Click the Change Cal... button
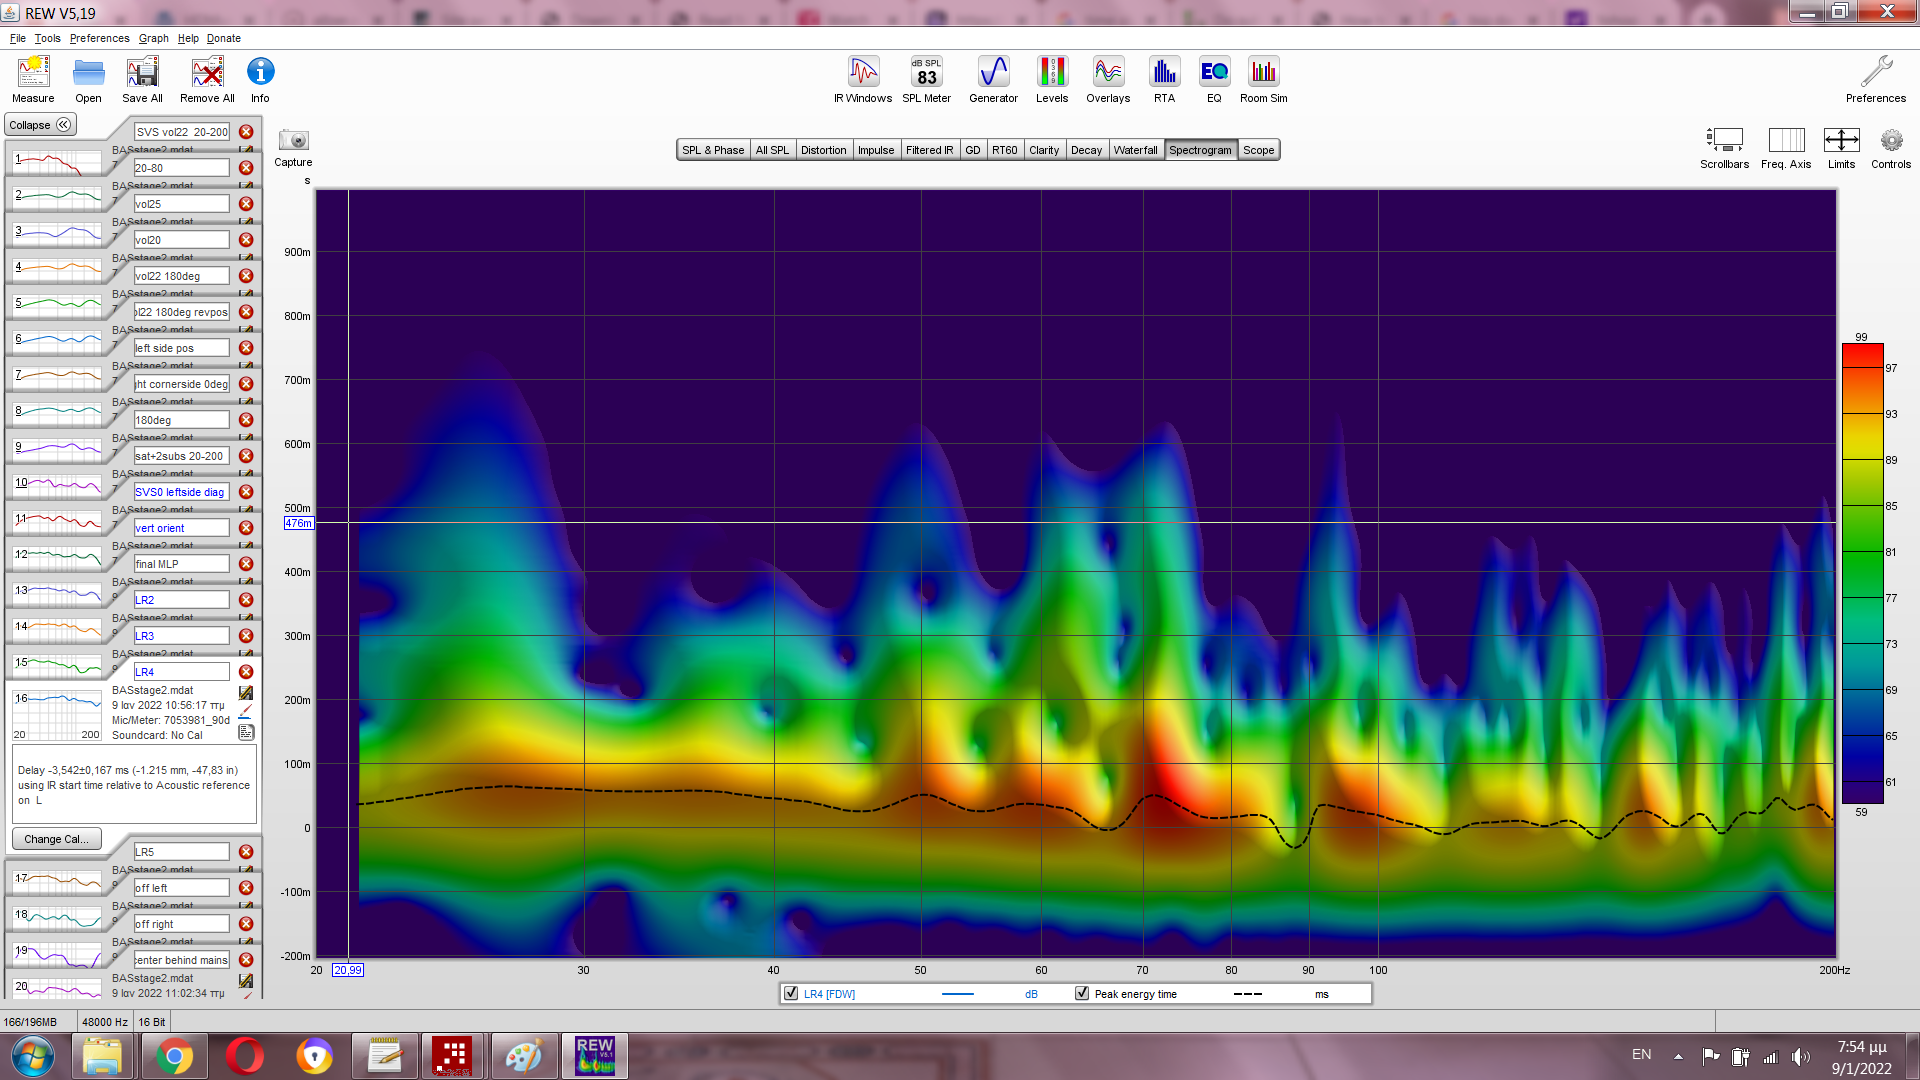The width and height of the screenshot is (1920, 1080). 56,839
